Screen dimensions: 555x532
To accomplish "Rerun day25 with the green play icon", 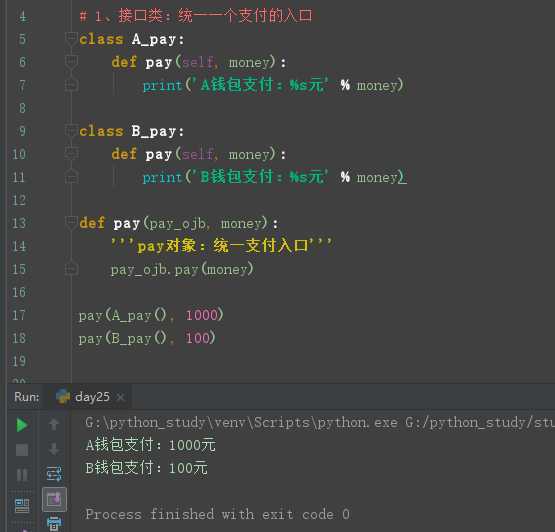I will click(22, 425).
